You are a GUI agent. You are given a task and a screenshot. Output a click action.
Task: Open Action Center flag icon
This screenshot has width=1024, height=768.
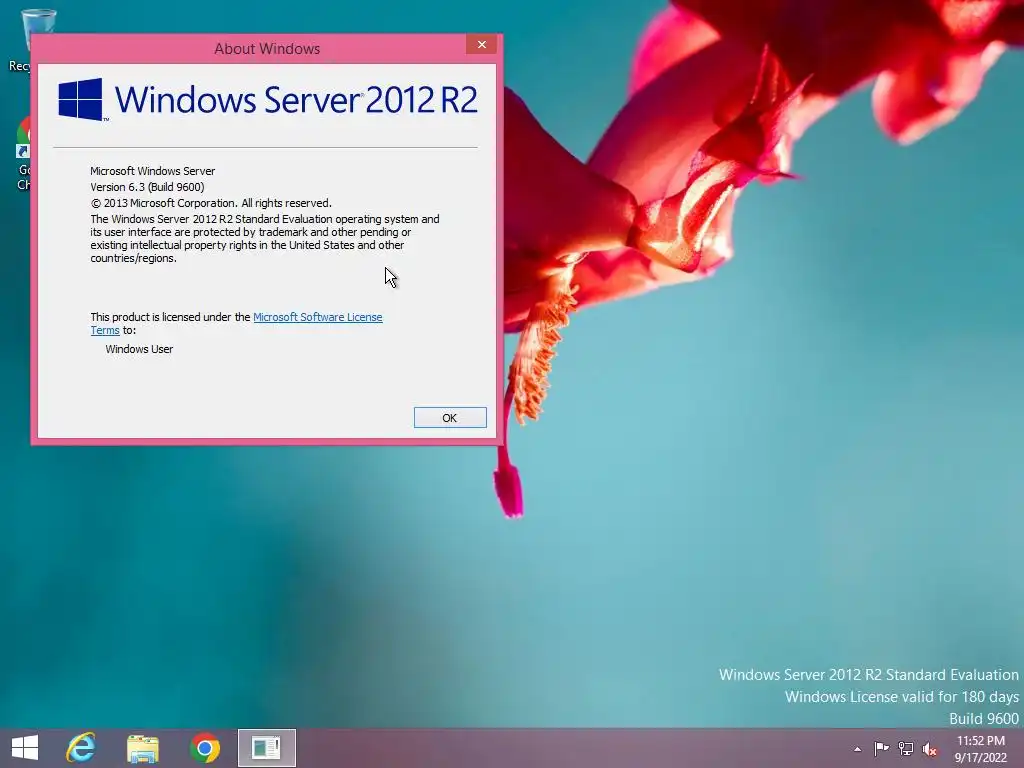point(881,748)
